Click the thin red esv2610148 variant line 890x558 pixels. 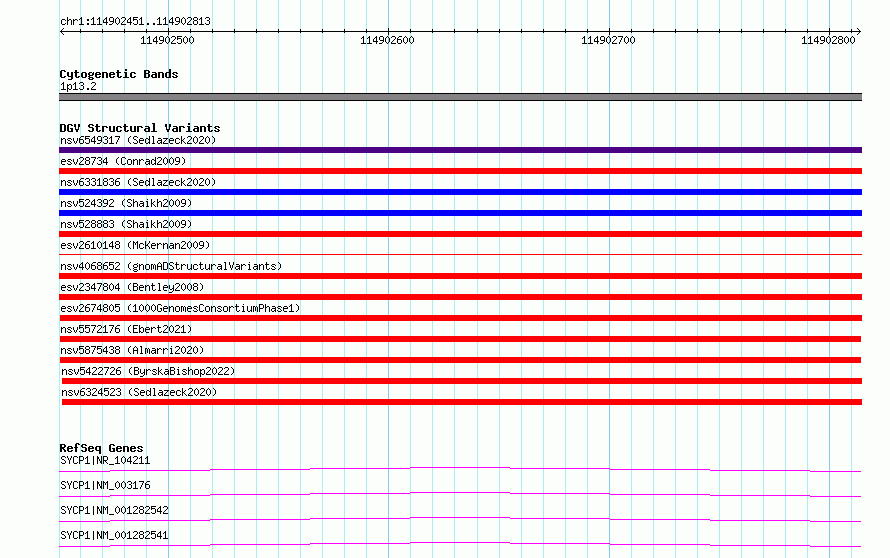tap(460, 254)
